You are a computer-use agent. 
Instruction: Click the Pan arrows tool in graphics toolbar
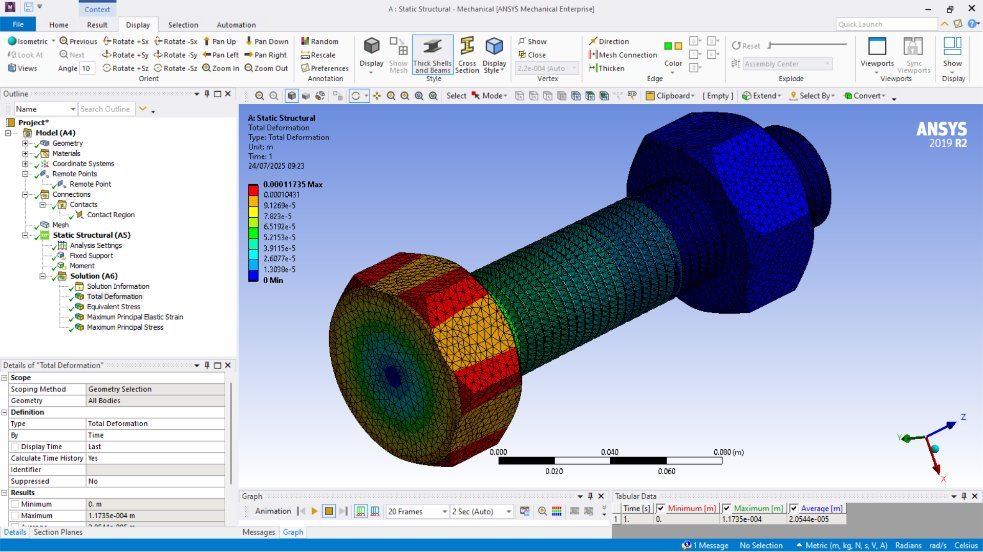(377, 96)
